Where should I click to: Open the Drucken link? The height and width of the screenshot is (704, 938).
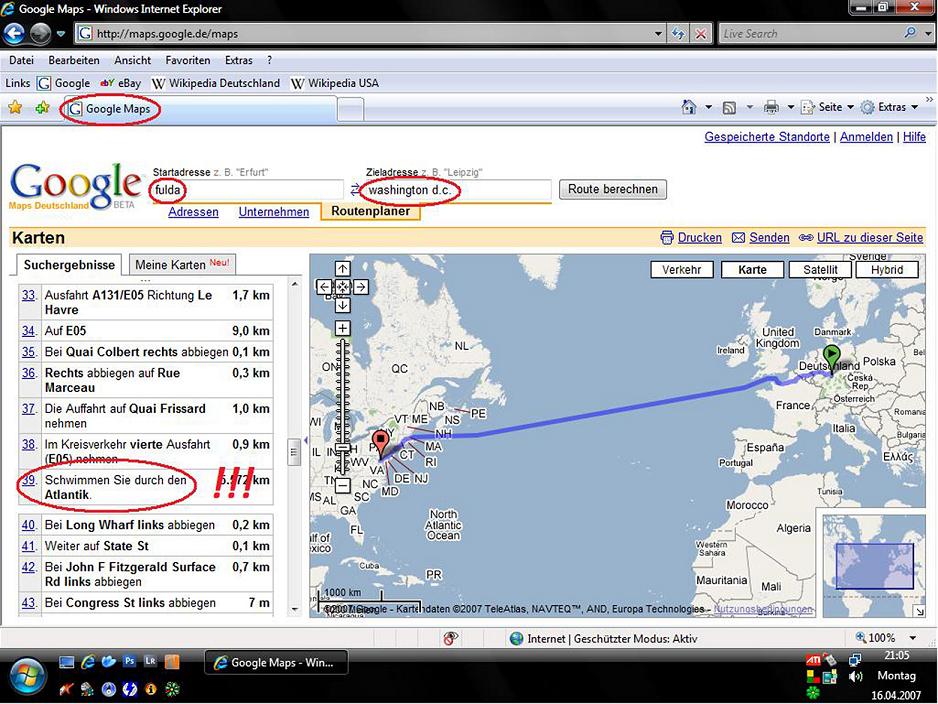click(699, 237)
